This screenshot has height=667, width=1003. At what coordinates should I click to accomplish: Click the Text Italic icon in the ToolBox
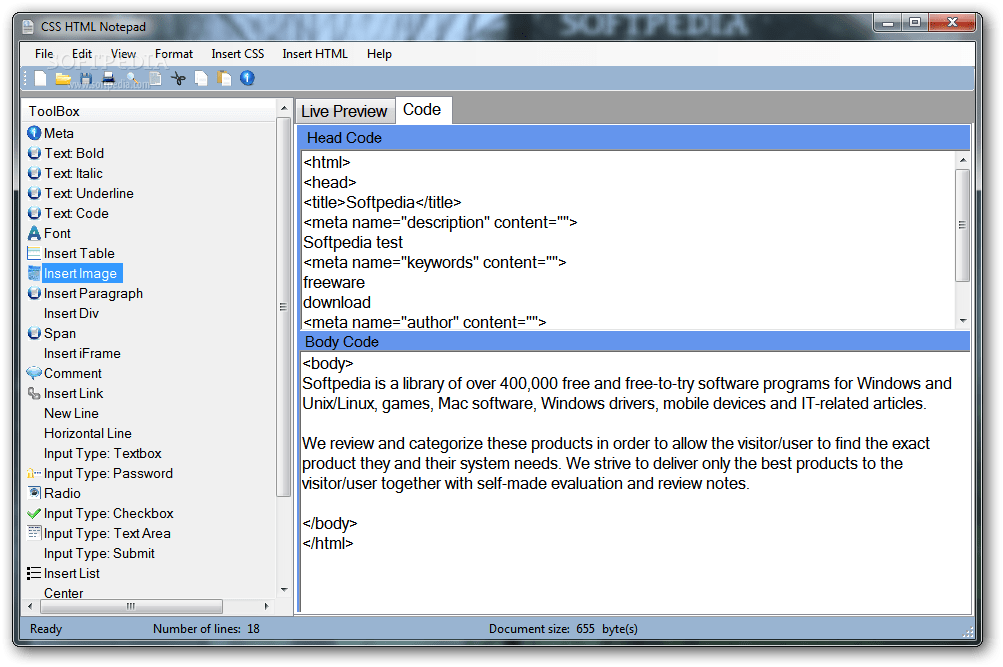tap(34, 173)
